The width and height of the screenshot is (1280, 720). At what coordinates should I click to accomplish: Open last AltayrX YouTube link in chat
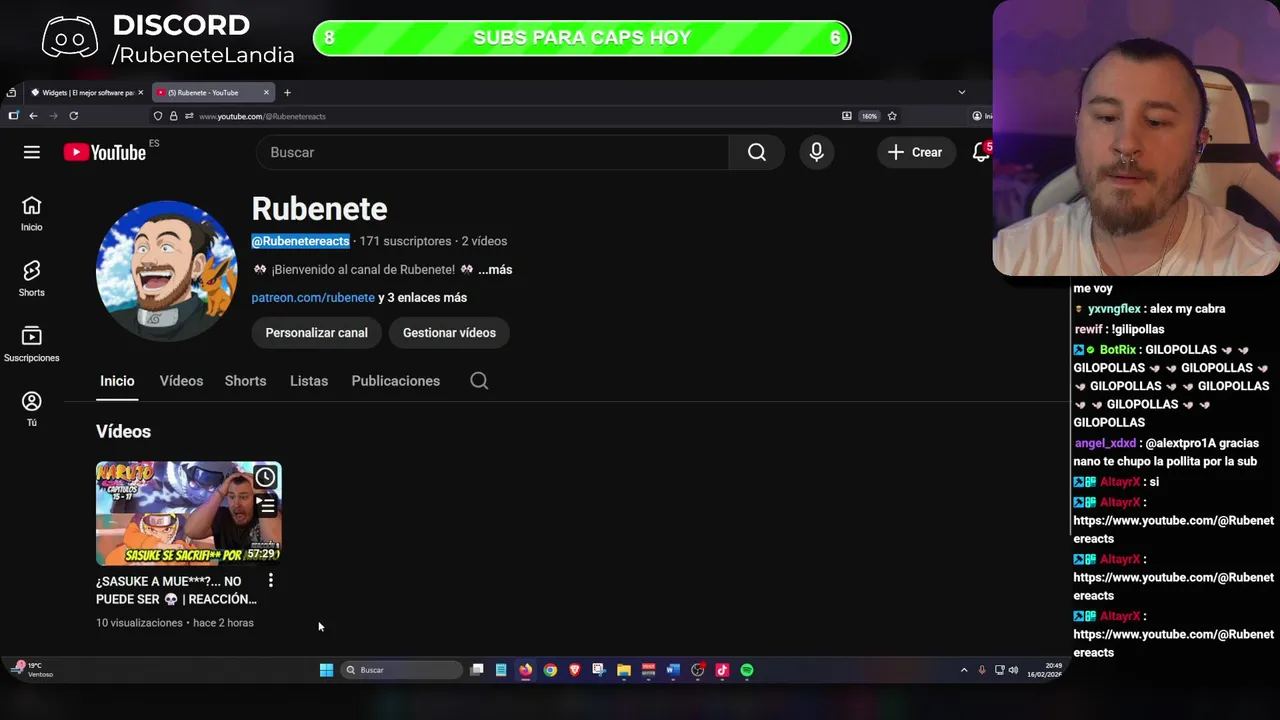tap(1173, 643)
